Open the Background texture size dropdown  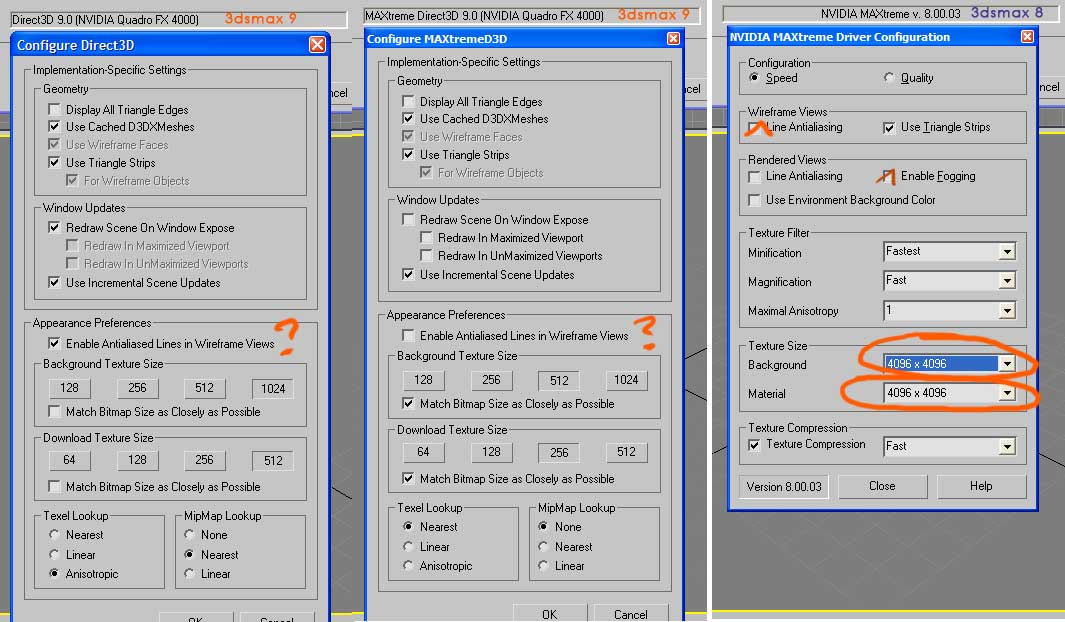click(1007, 364)
